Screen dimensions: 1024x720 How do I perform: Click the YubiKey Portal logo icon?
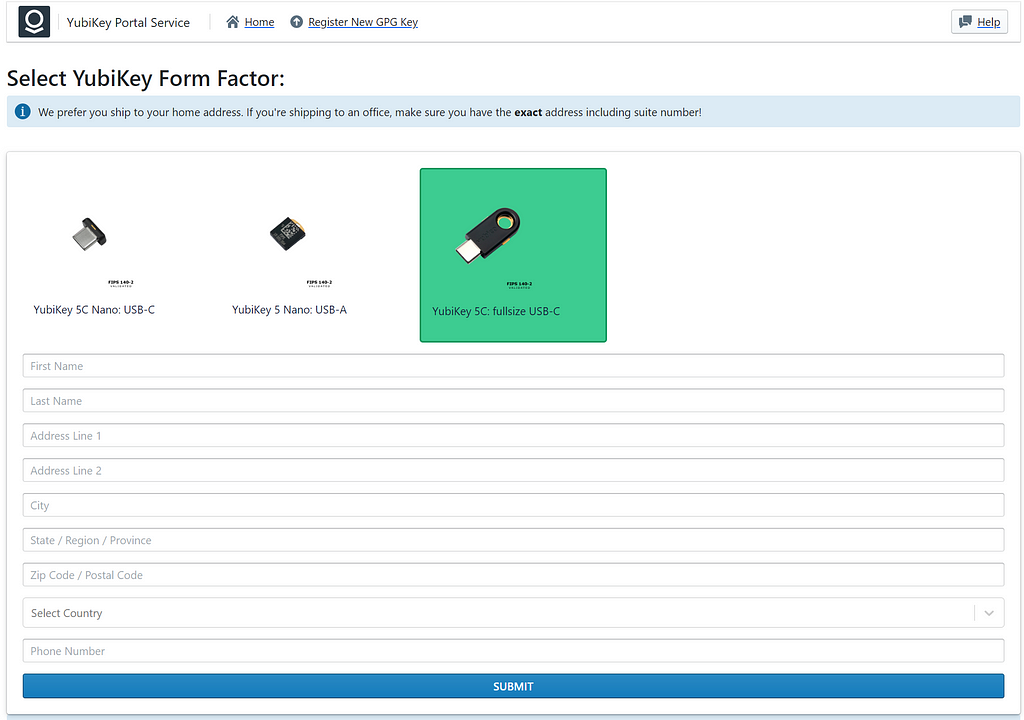tap(34, 22)
